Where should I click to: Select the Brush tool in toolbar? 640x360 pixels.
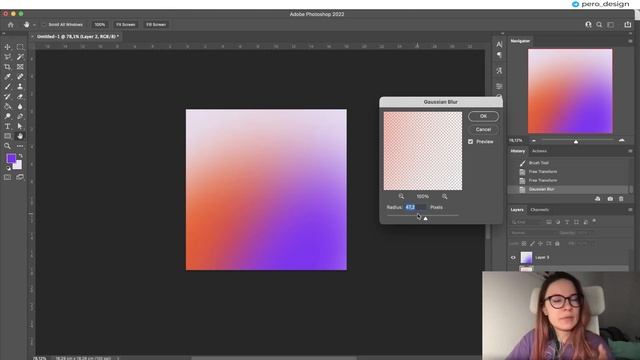click(x=7, y=87)
